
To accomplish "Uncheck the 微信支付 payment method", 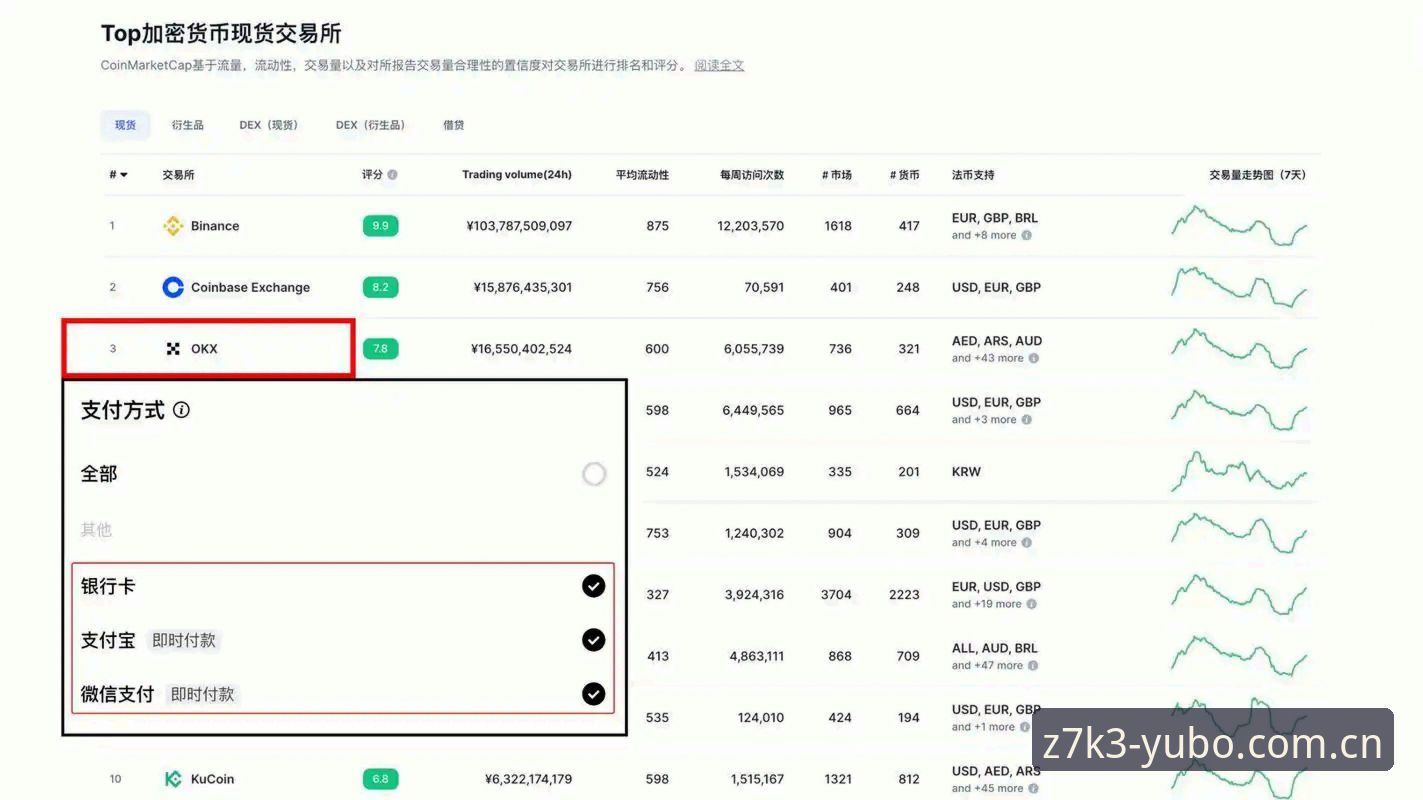I will coord(594,694).
